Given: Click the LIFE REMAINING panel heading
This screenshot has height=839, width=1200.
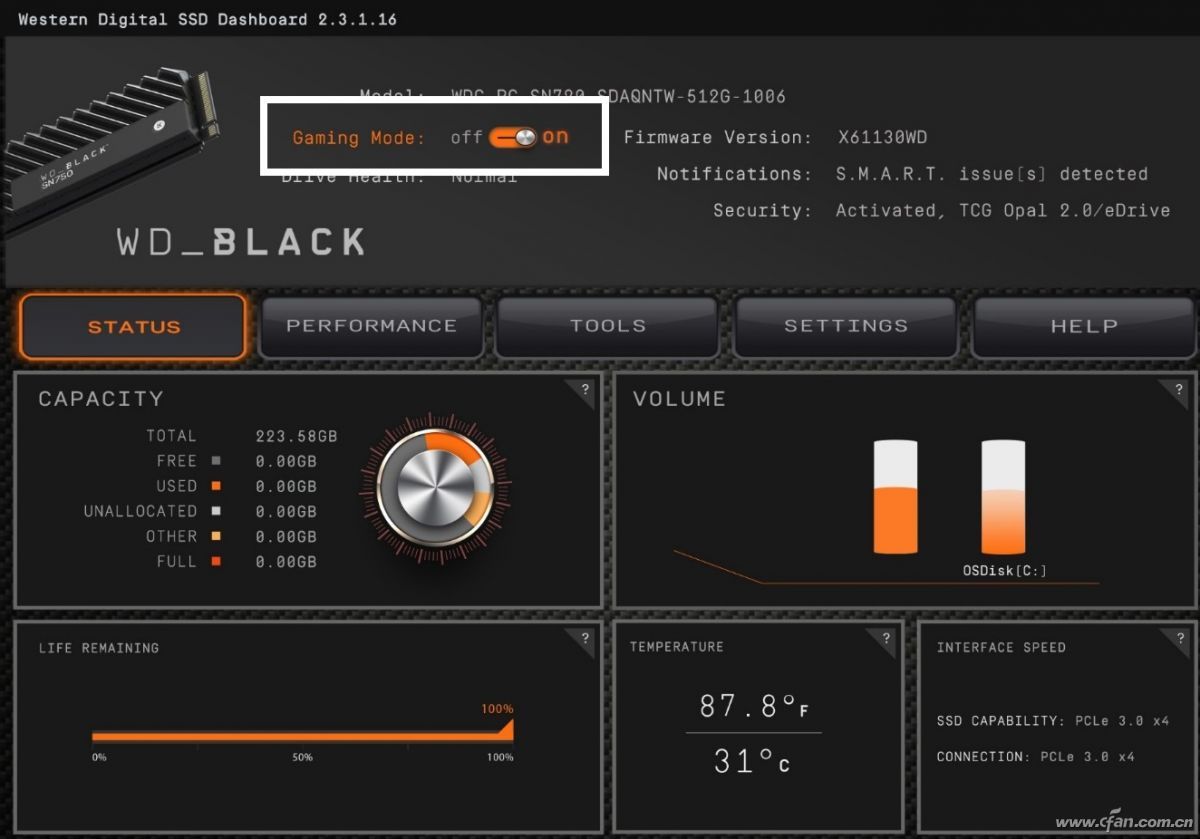Looking at the screenshot, I should pyautogui.click(x=99, y=648).
